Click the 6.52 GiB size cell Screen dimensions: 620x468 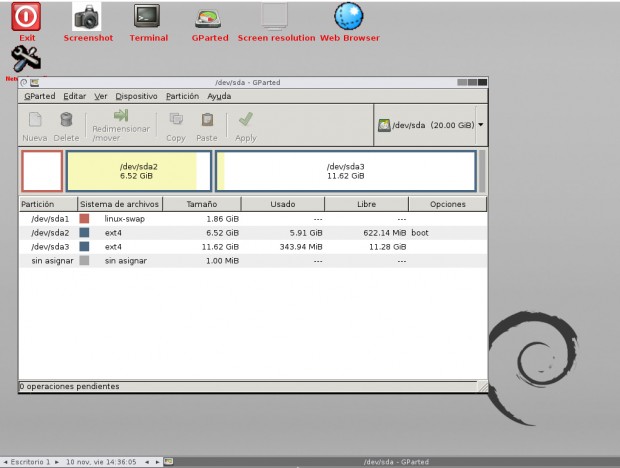[x=222, y=233]
